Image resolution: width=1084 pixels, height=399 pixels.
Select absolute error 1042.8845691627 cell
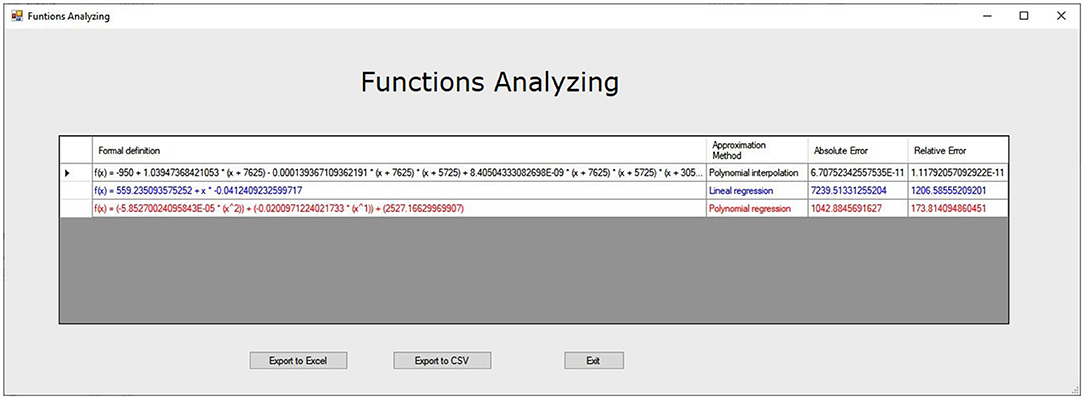[857, 208]
